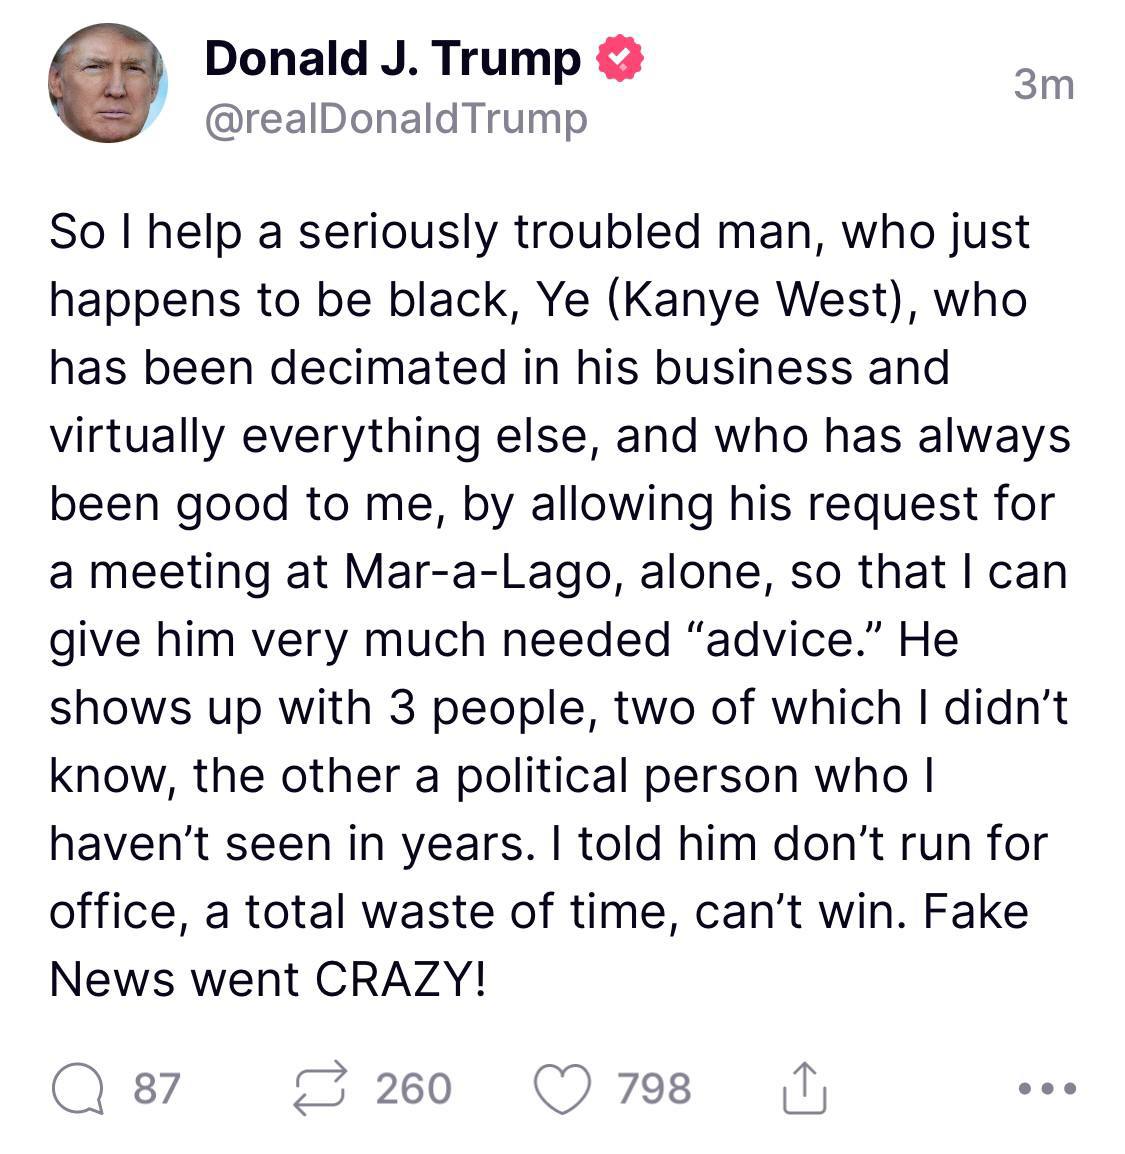This screenshot has height=1154, width=1125.
Task: Tap the repost arrows icon
Action: point(319,1088)
